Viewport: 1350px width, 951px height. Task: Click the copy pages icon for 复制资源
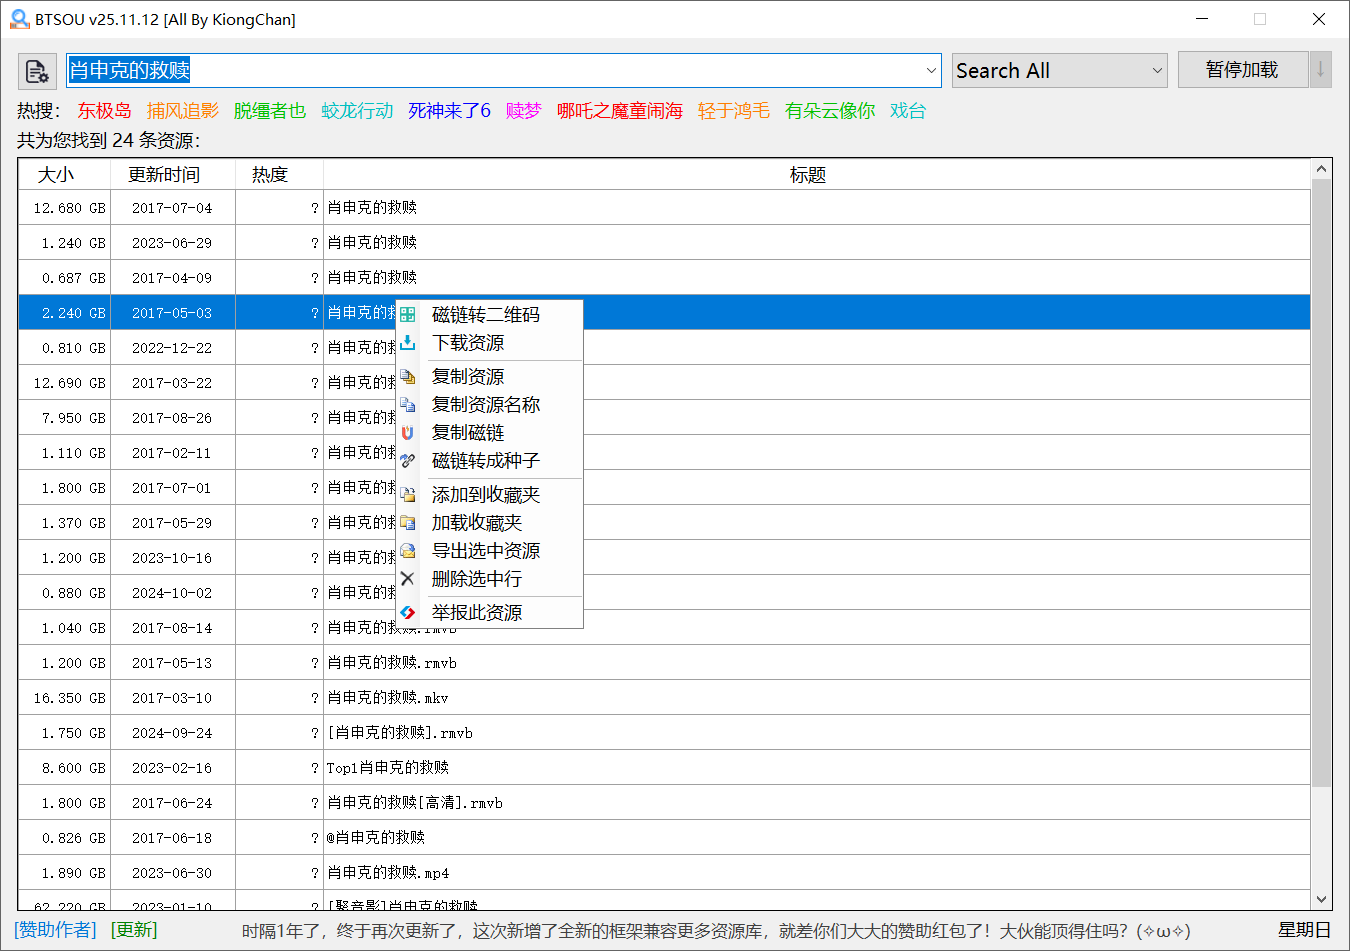pyautogui.click(x=407, y=376)
